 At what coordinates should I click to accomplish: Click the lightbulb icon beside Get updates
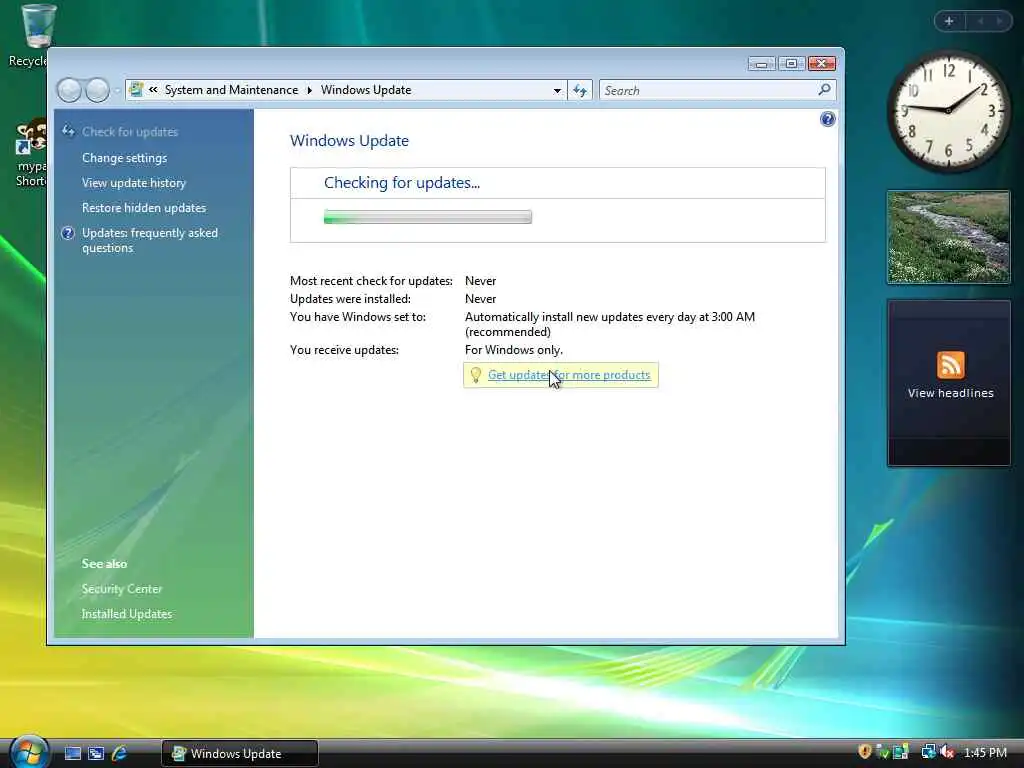coord(476,375)
